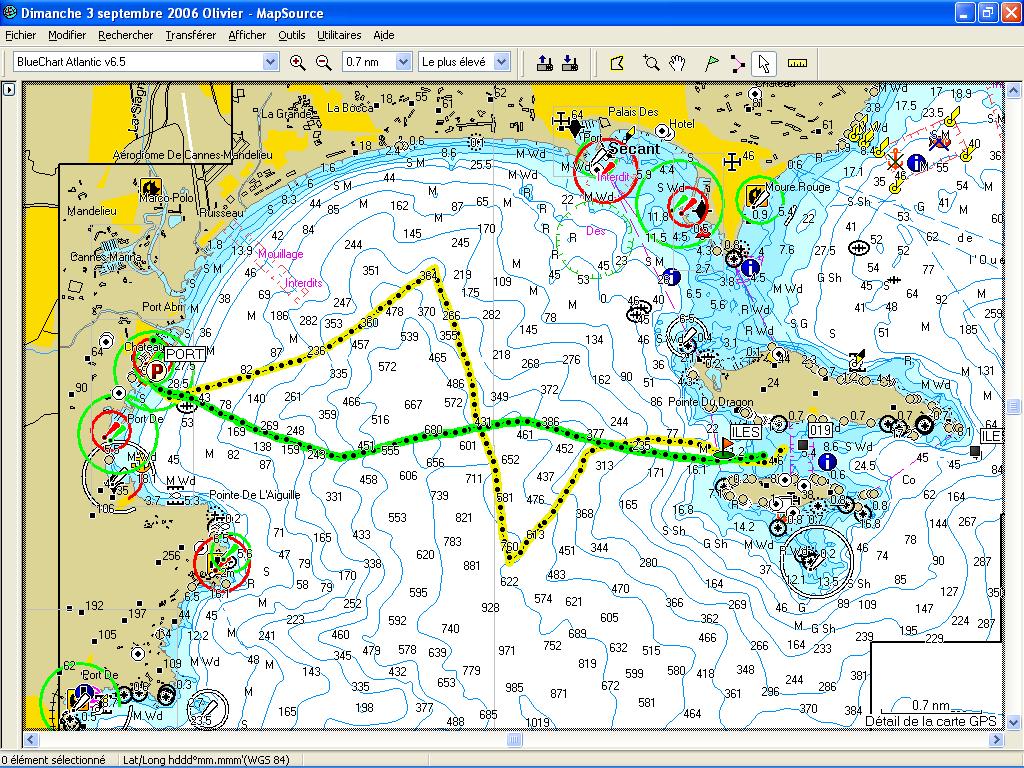
Task: Click the Détail de la carte GPS text
Action: (x=931, y=721)
